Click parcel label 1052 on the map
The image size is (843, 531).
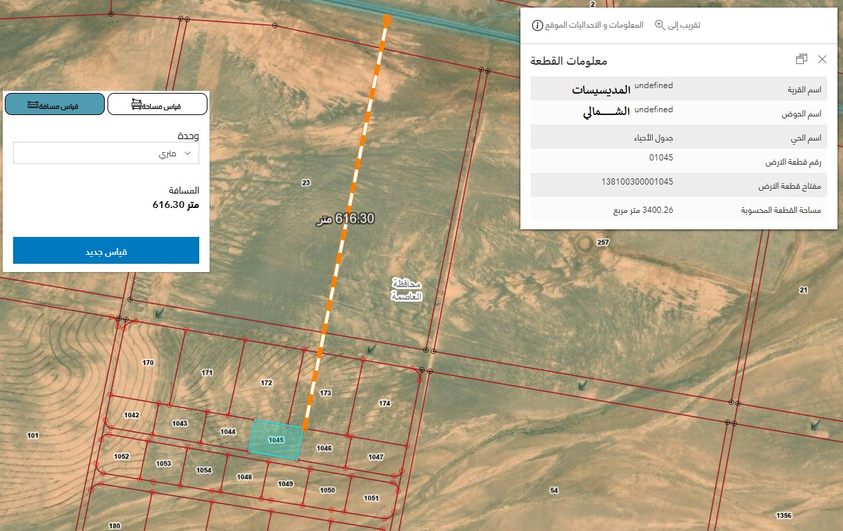[122, 456]
